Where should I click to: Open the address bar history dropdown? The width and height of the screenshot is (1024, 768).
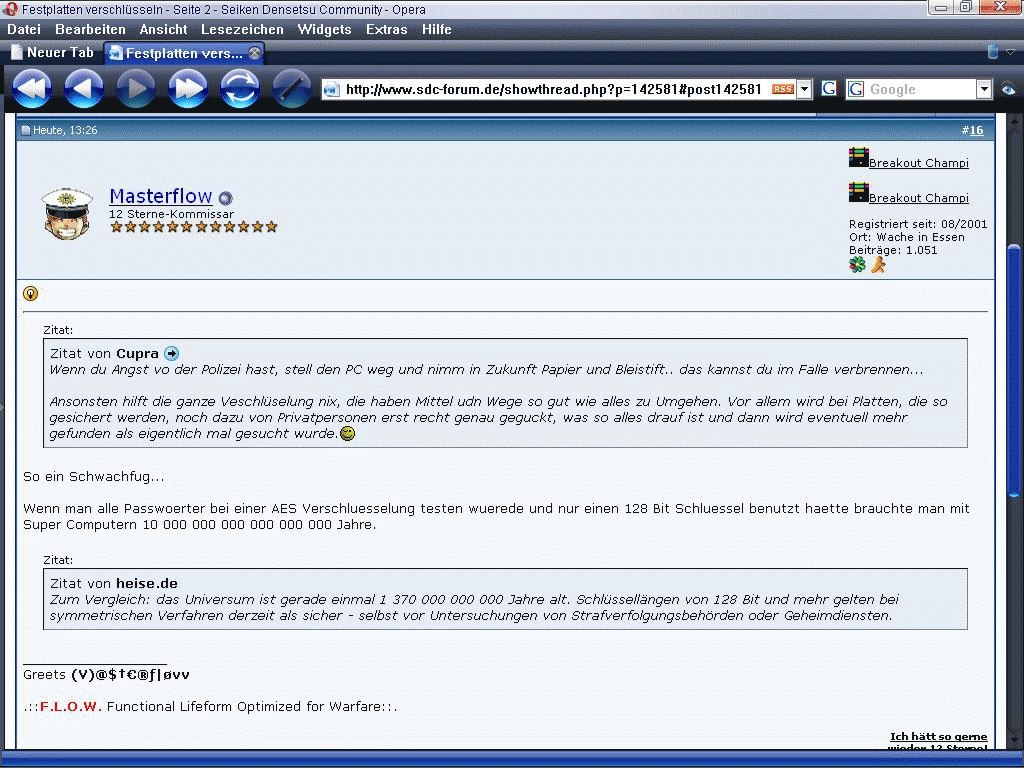pyautogui.click(x=805, y=89)
